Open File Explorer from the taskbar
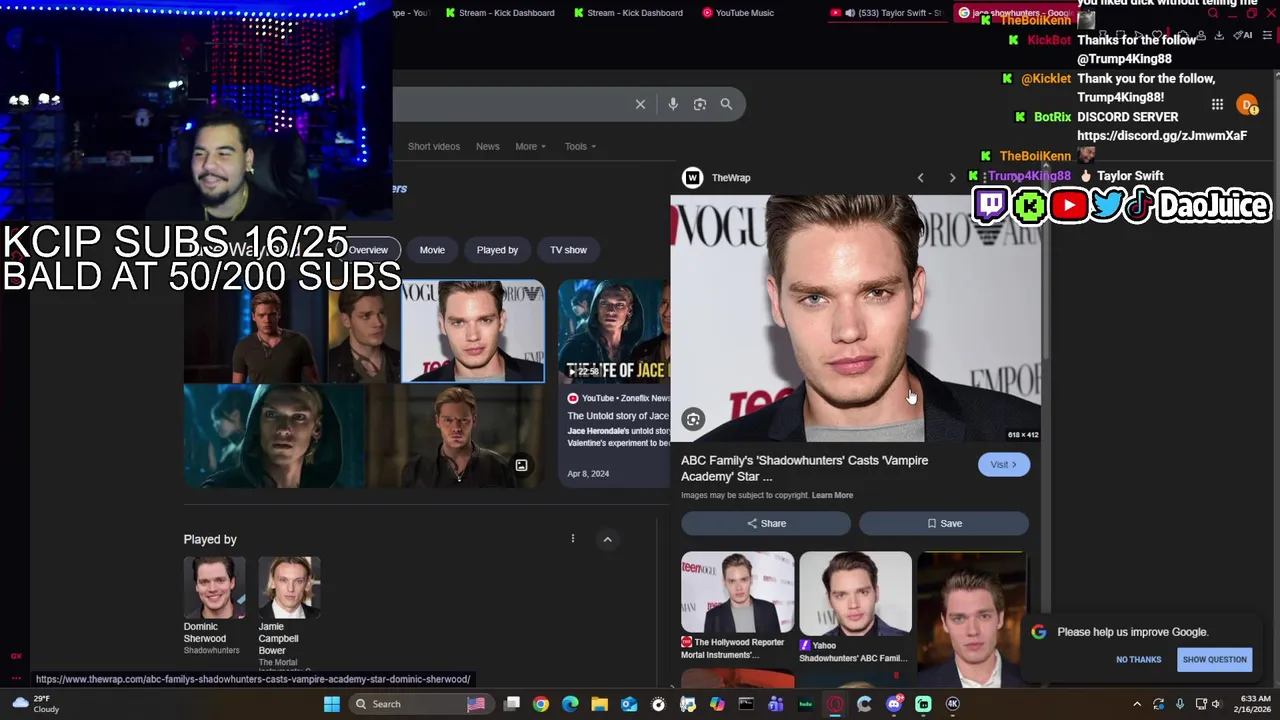Screen dimensions: 1280x720 (x=599, y=704)
